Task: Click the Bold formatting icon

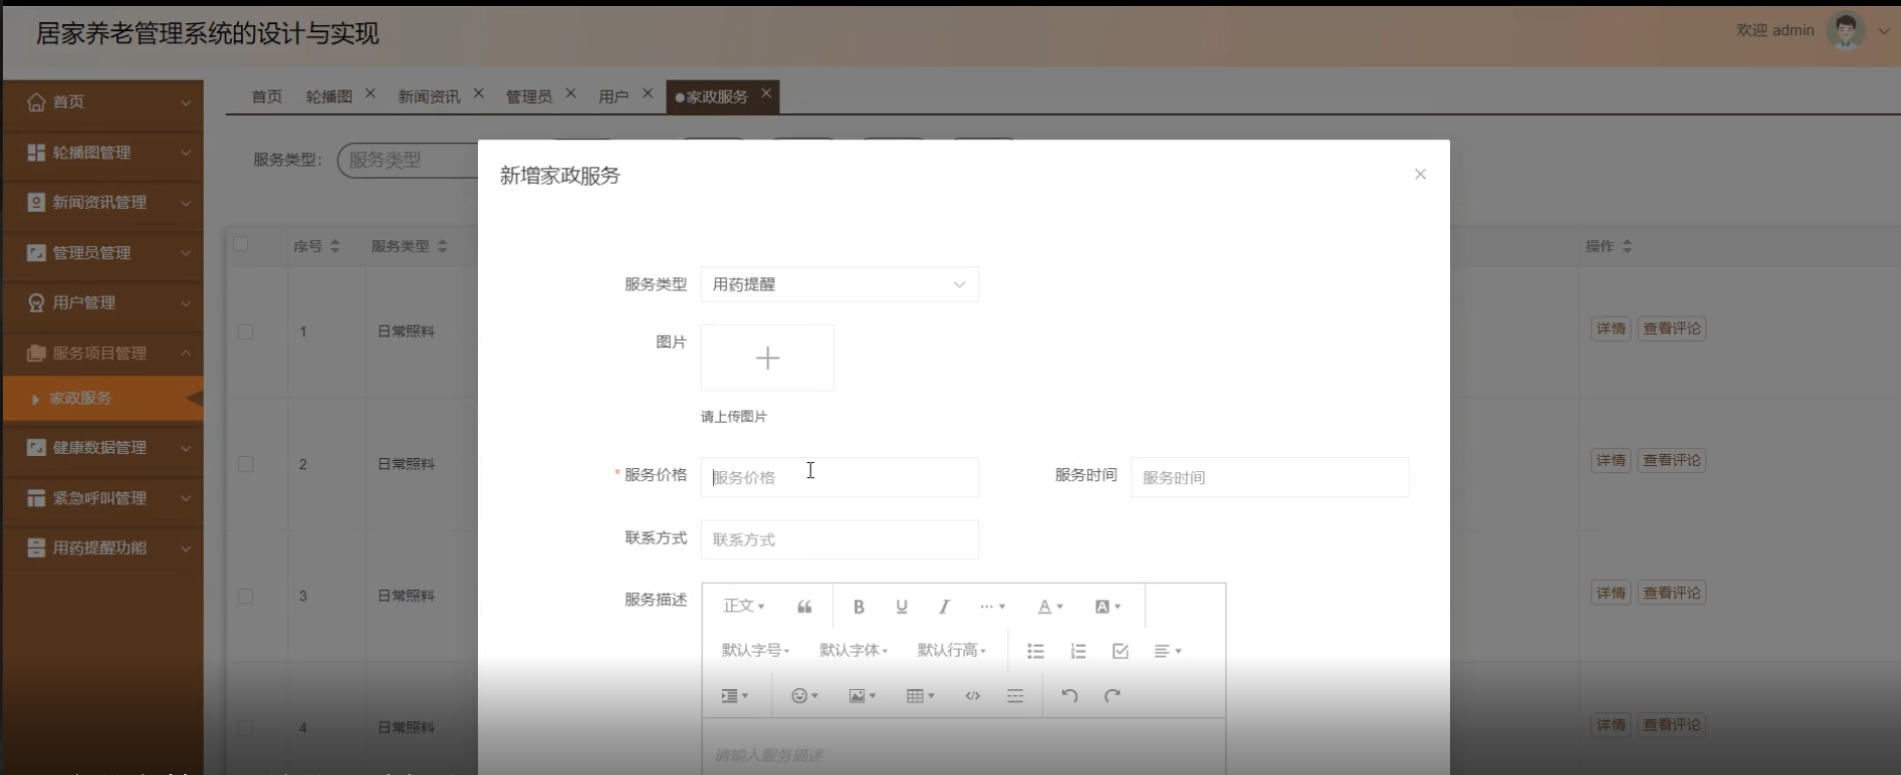Action: tap(858, 607)
